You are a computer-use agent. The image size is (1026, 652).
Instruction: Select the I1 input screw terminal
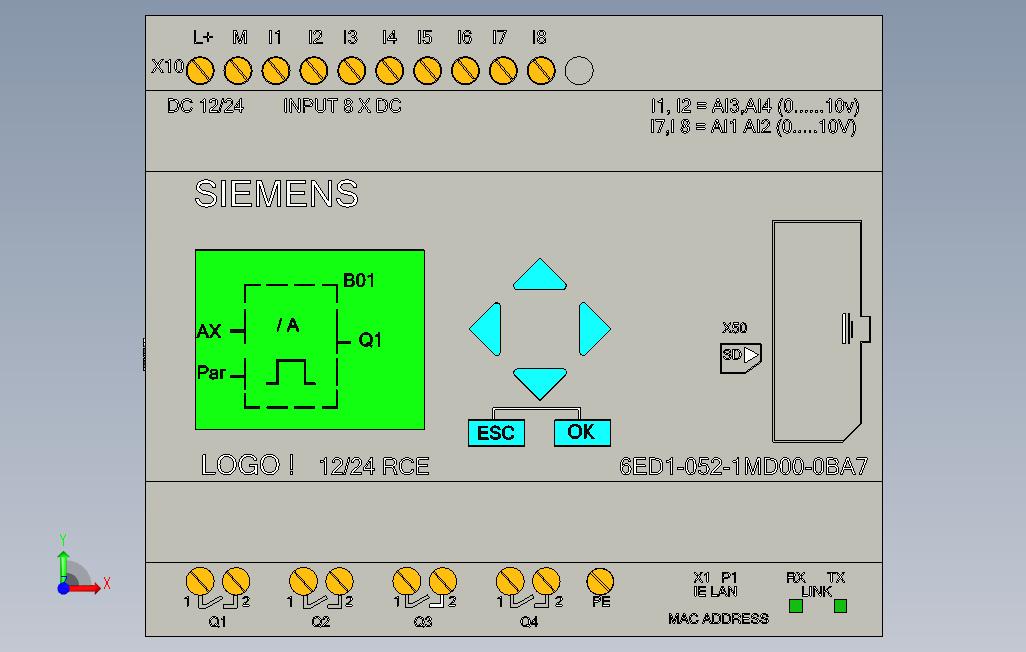(275, 71)
